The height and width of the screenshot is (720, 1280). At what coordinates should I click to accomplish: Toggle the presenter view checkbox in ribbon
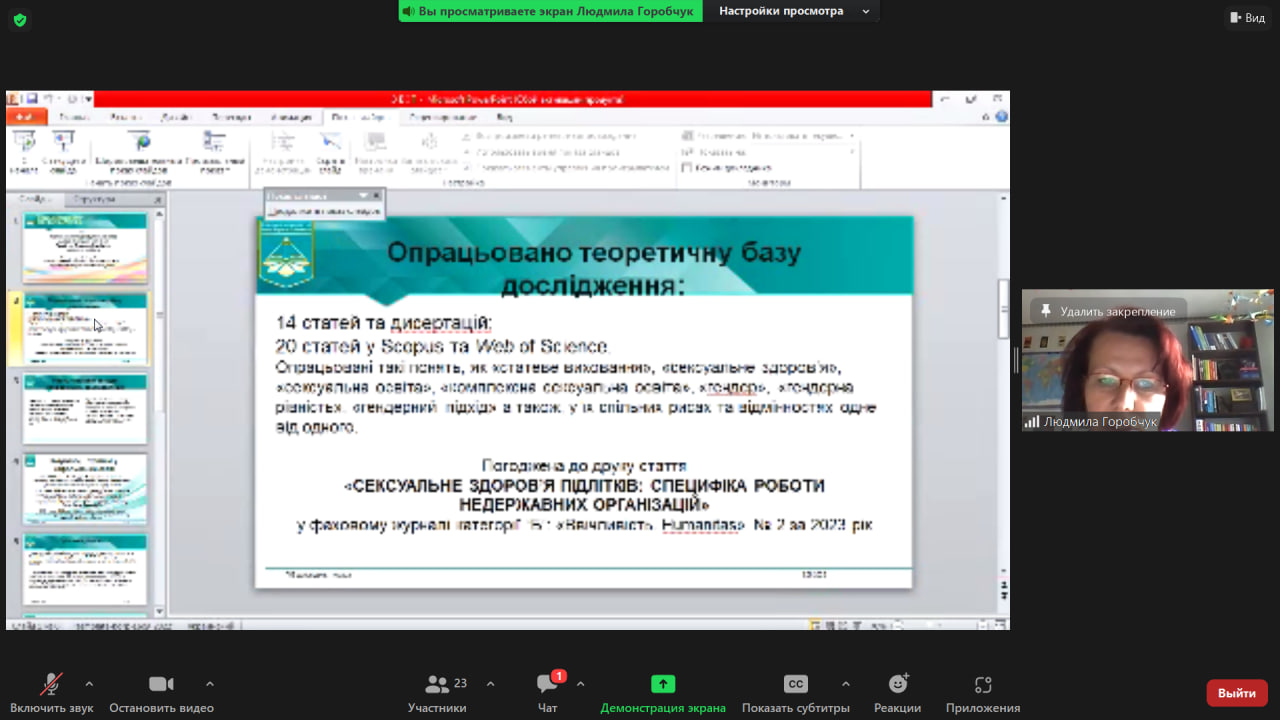click(687, 168)
